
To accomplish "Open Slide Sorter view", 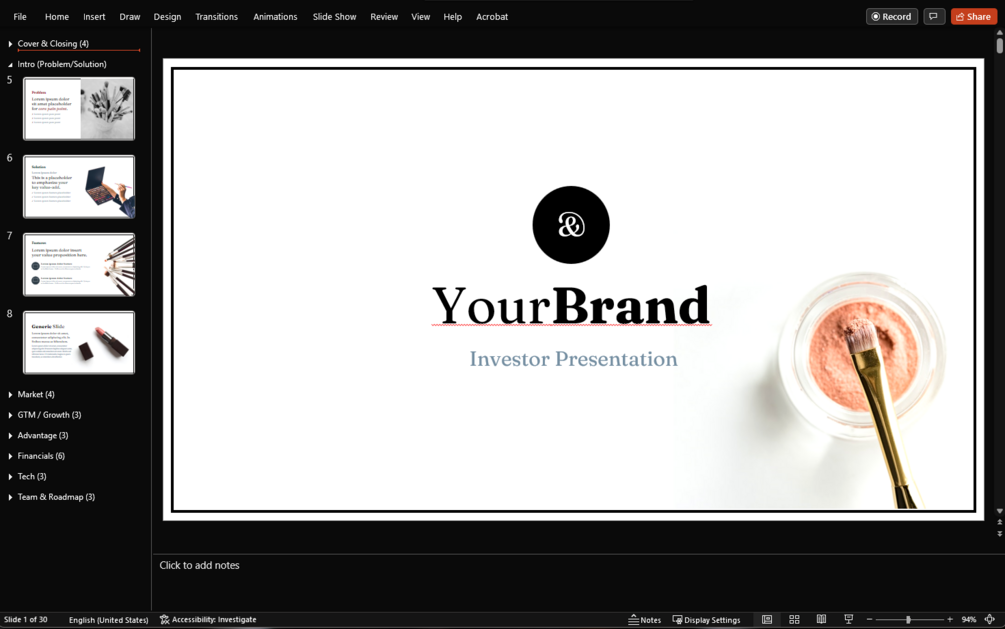I will click(x=794, y=619).
